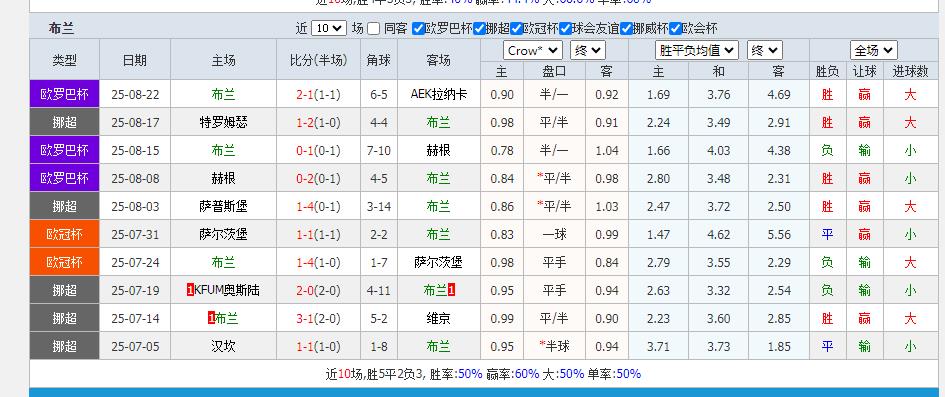Screen dimensions: 945x397
Task: Click the 1-2(1-0) score against 特罗姆瑟
Action: tap(318, 122)
